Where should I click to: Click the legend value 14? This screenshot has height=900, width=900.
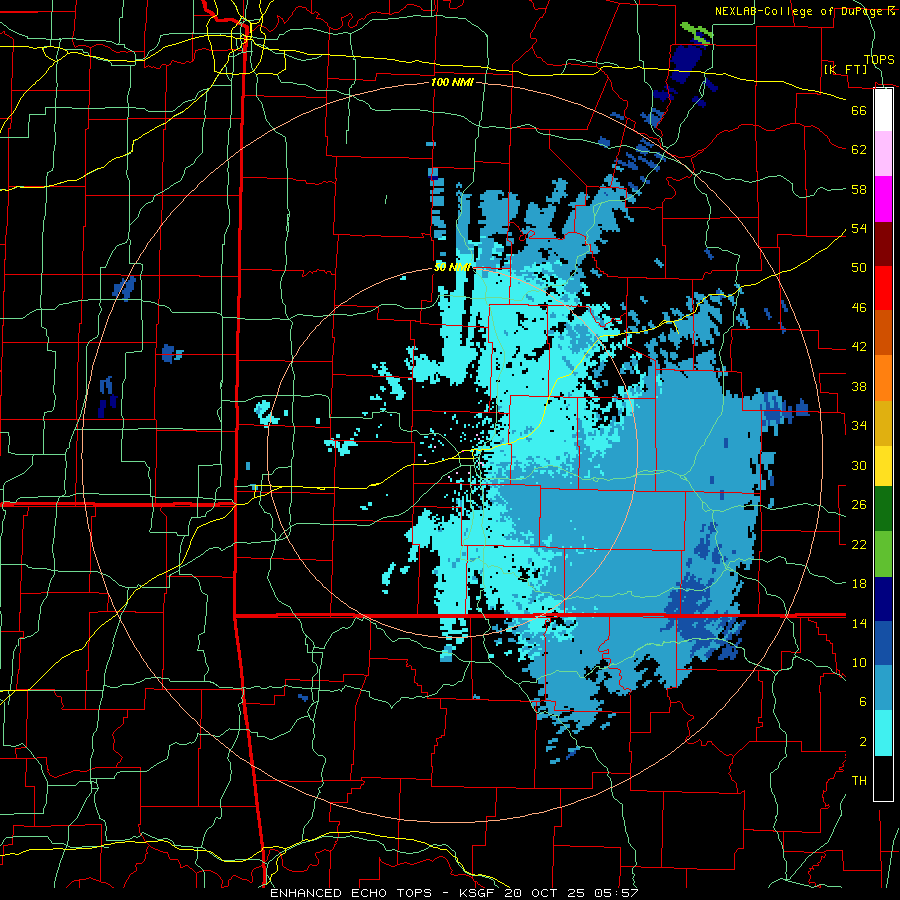859,623
